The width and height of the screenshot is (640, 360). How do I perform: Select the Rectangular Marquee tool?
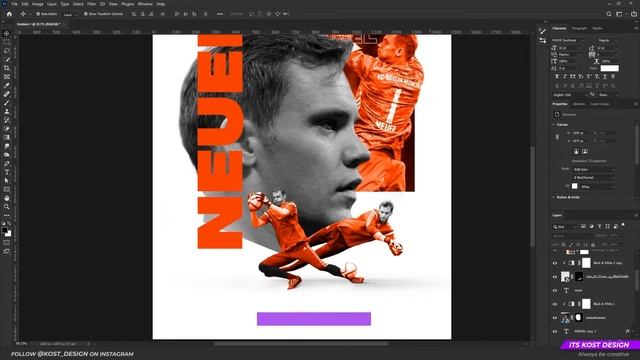pyautogui.click(x=7, y=42)
